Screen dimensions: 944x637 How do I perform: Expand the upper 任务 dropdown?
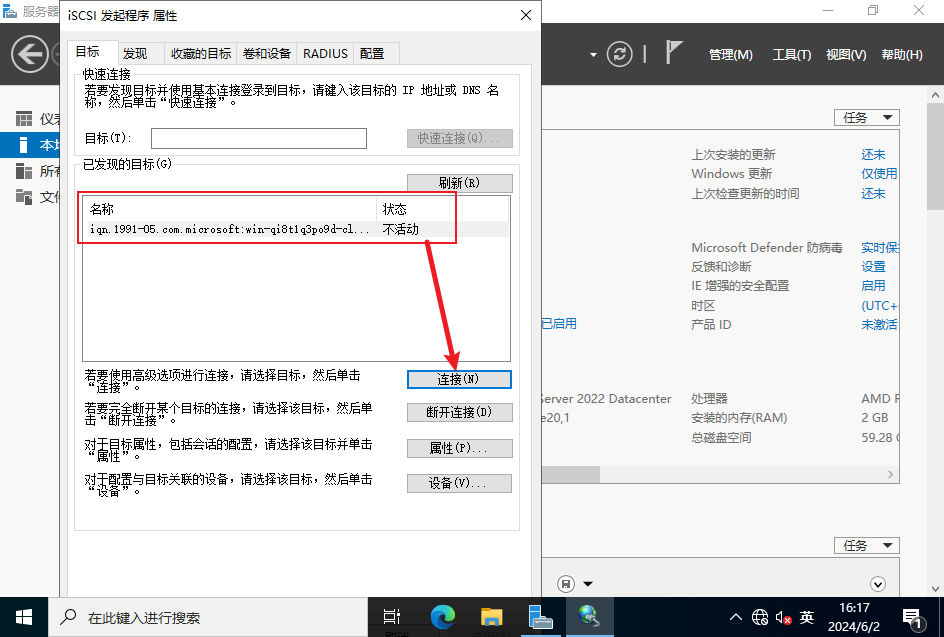pos(866,118)
